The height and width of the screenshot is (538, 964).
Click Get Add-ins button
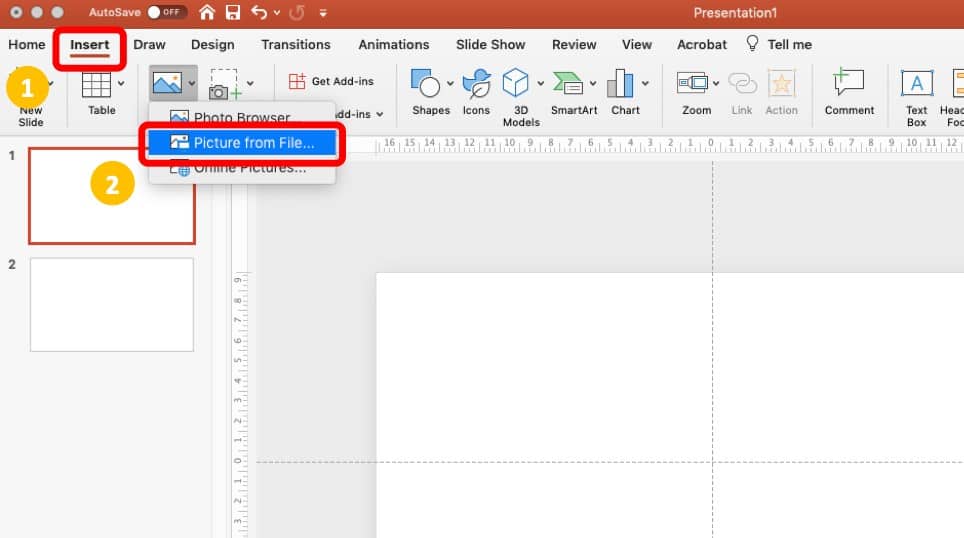point(331,81)
